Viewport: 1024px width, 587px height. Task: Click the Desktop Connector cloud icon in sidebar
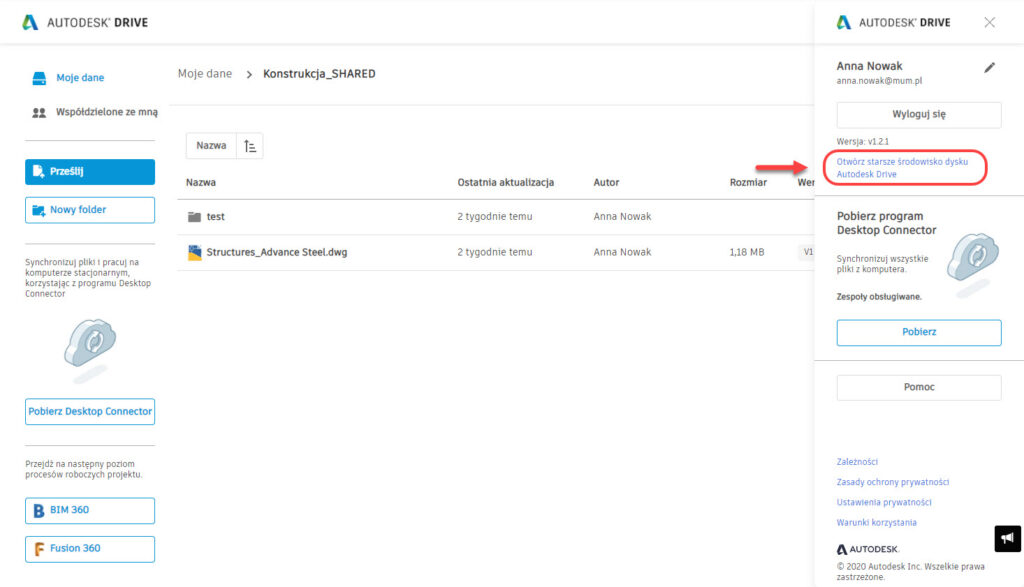point(90,346)
